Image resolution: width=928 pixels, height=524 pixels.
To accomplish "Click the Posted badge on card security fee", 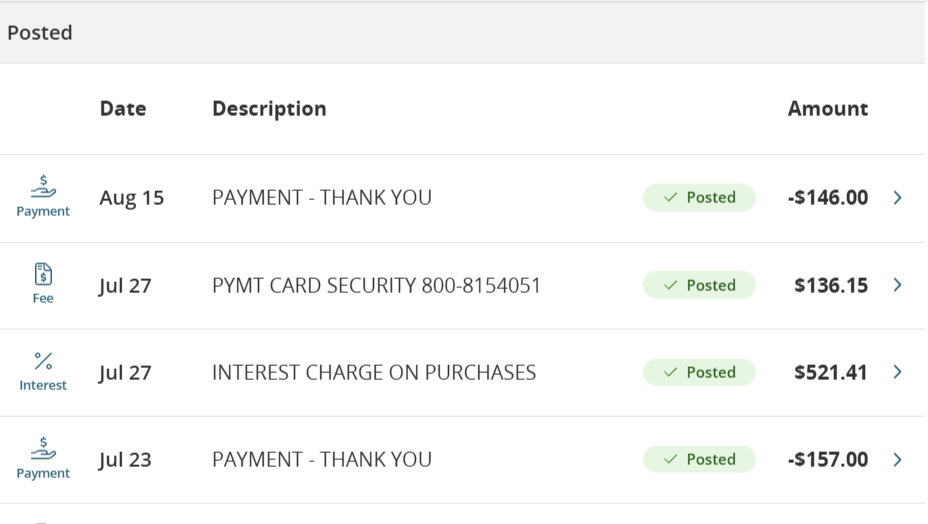I will tap(699, 285).
